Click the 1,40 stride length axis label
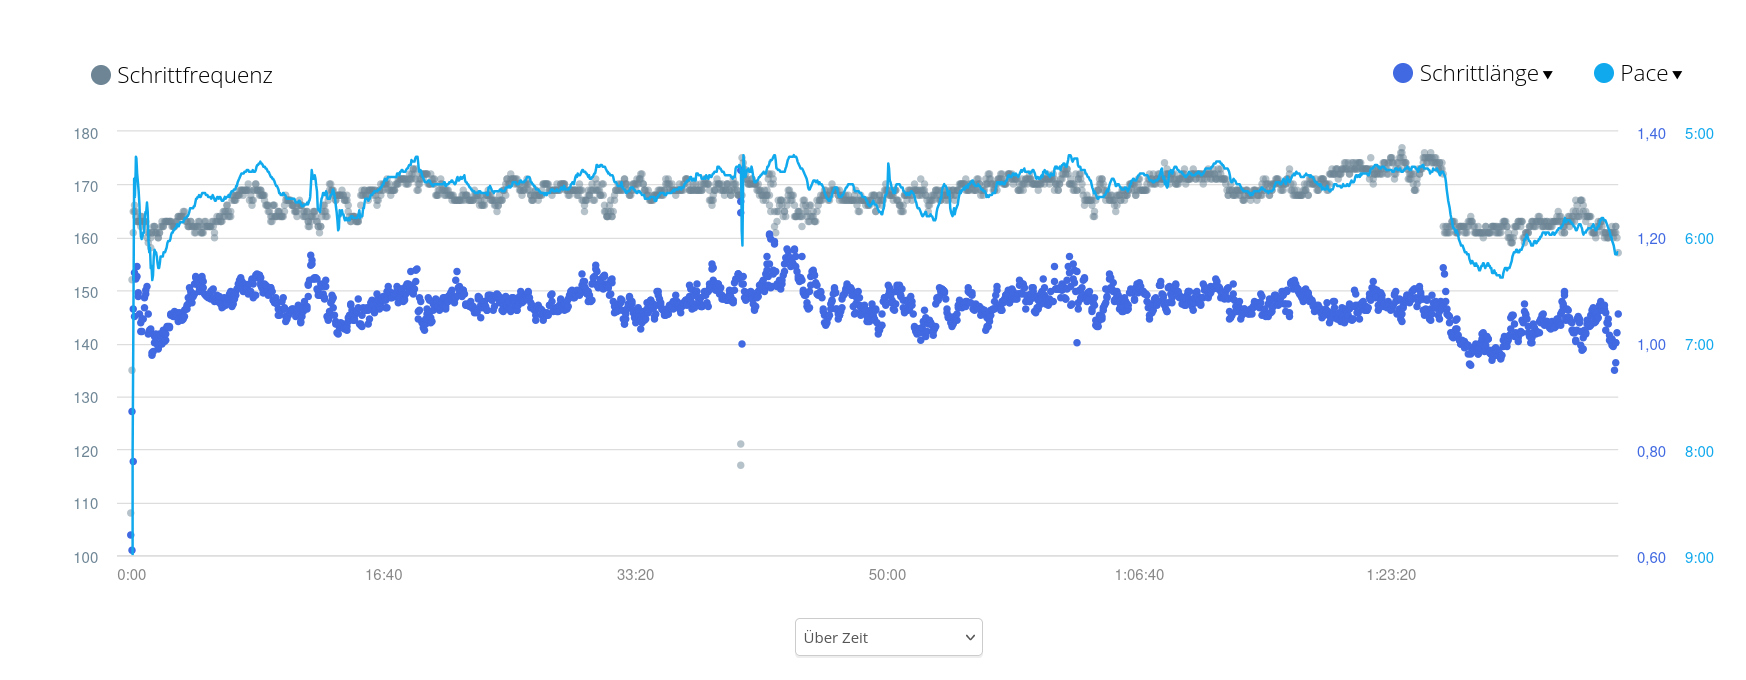The width and height of the screenshot is (1746, 680). coord(1651,133)
